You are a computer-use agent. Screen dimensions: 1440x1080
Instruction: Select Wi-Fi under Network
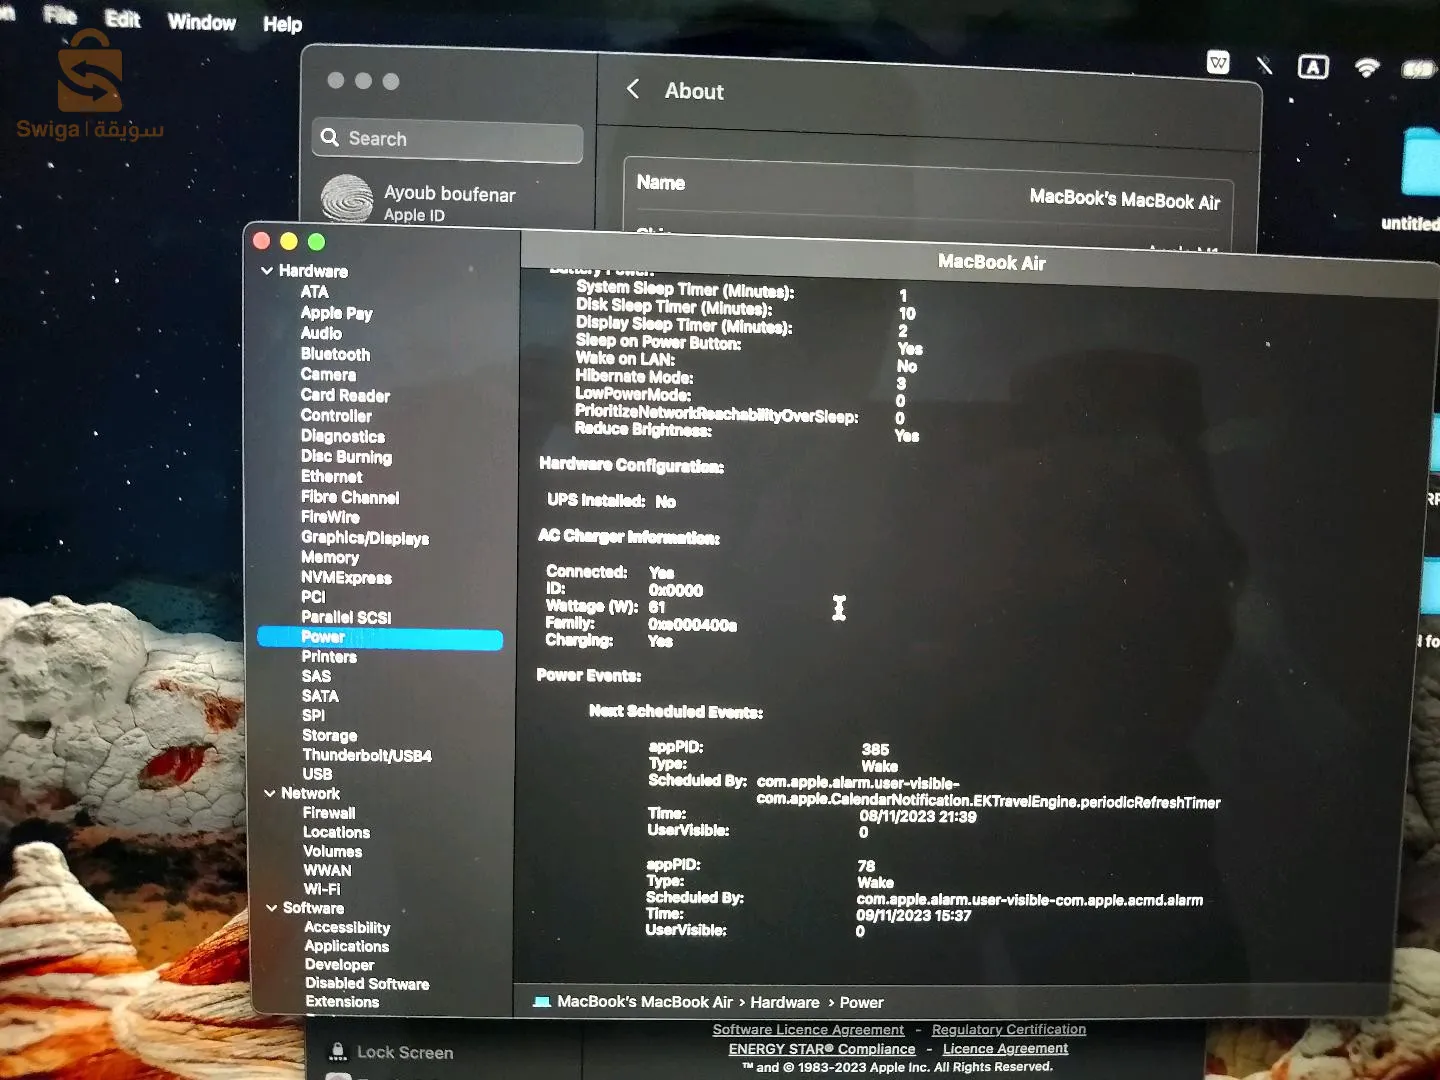point(322,889)
